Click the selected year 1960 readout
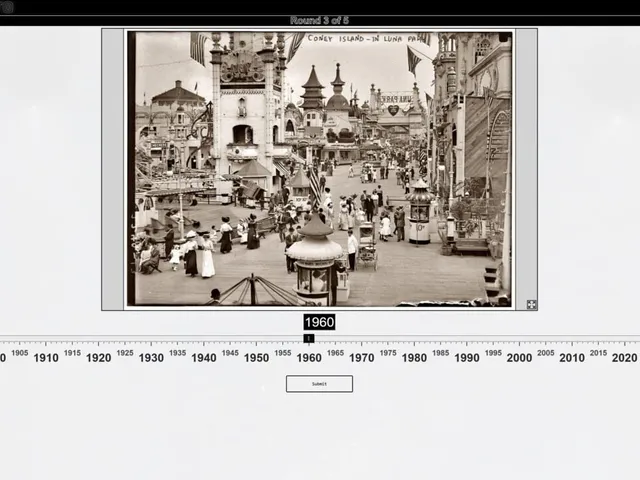 [319, 322]
